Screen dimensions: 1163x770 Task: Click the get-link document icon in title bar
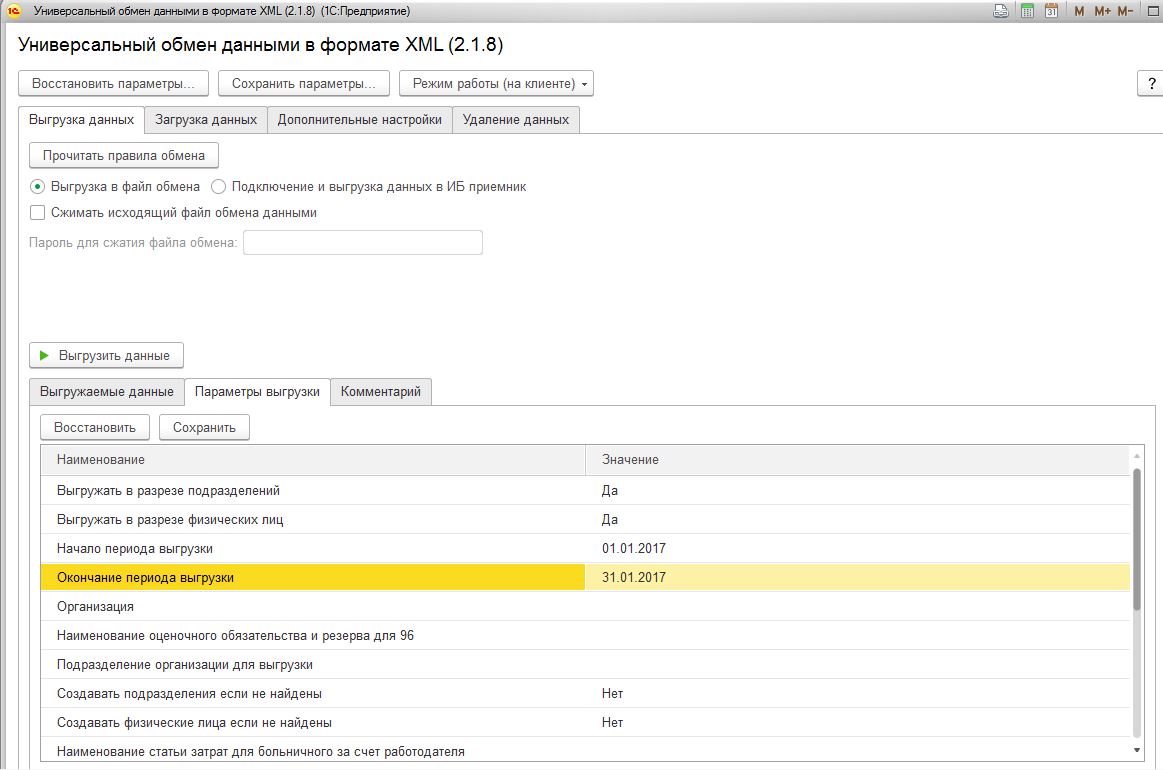(x=1001, y=11)
